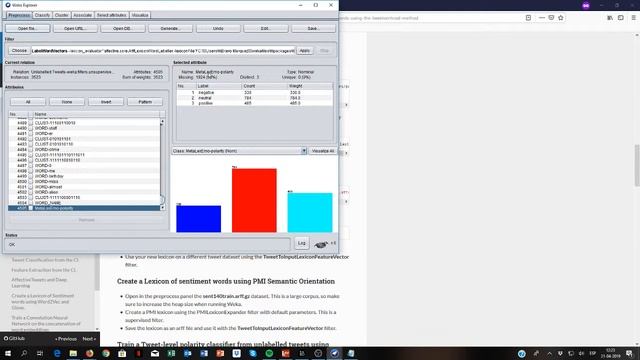This screenshot has height=360, width=640.
Task: Click the attribute list scrollbar up arrow
Action: tap(162, 122)
